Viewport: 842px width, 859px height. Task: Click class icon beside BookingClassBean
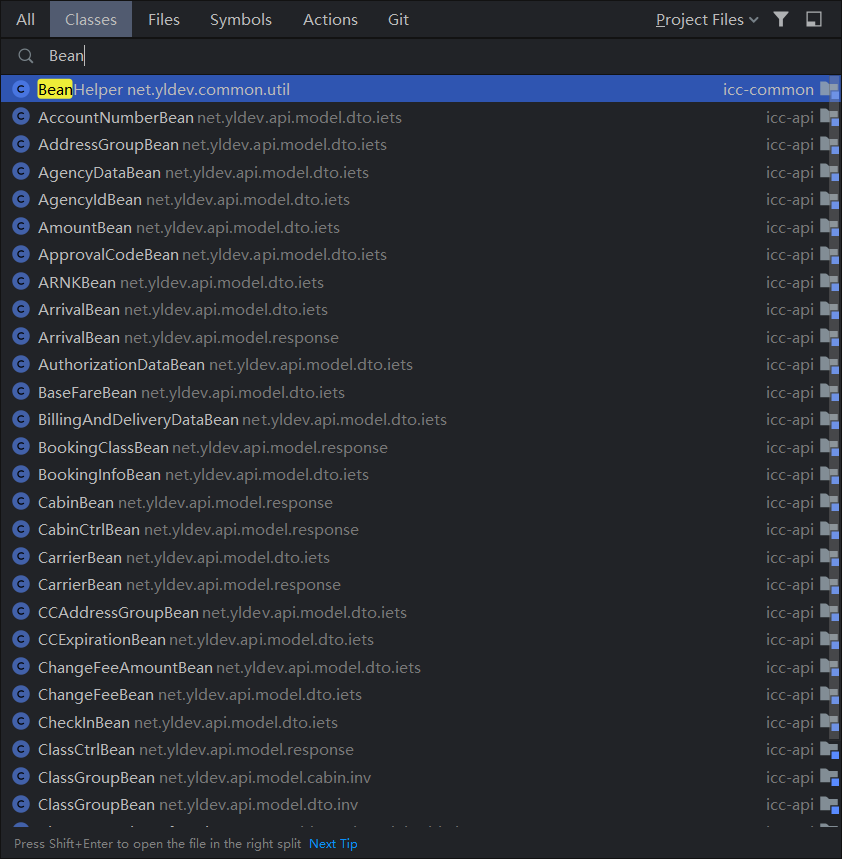pyautogui.click(x=21, y=446)
